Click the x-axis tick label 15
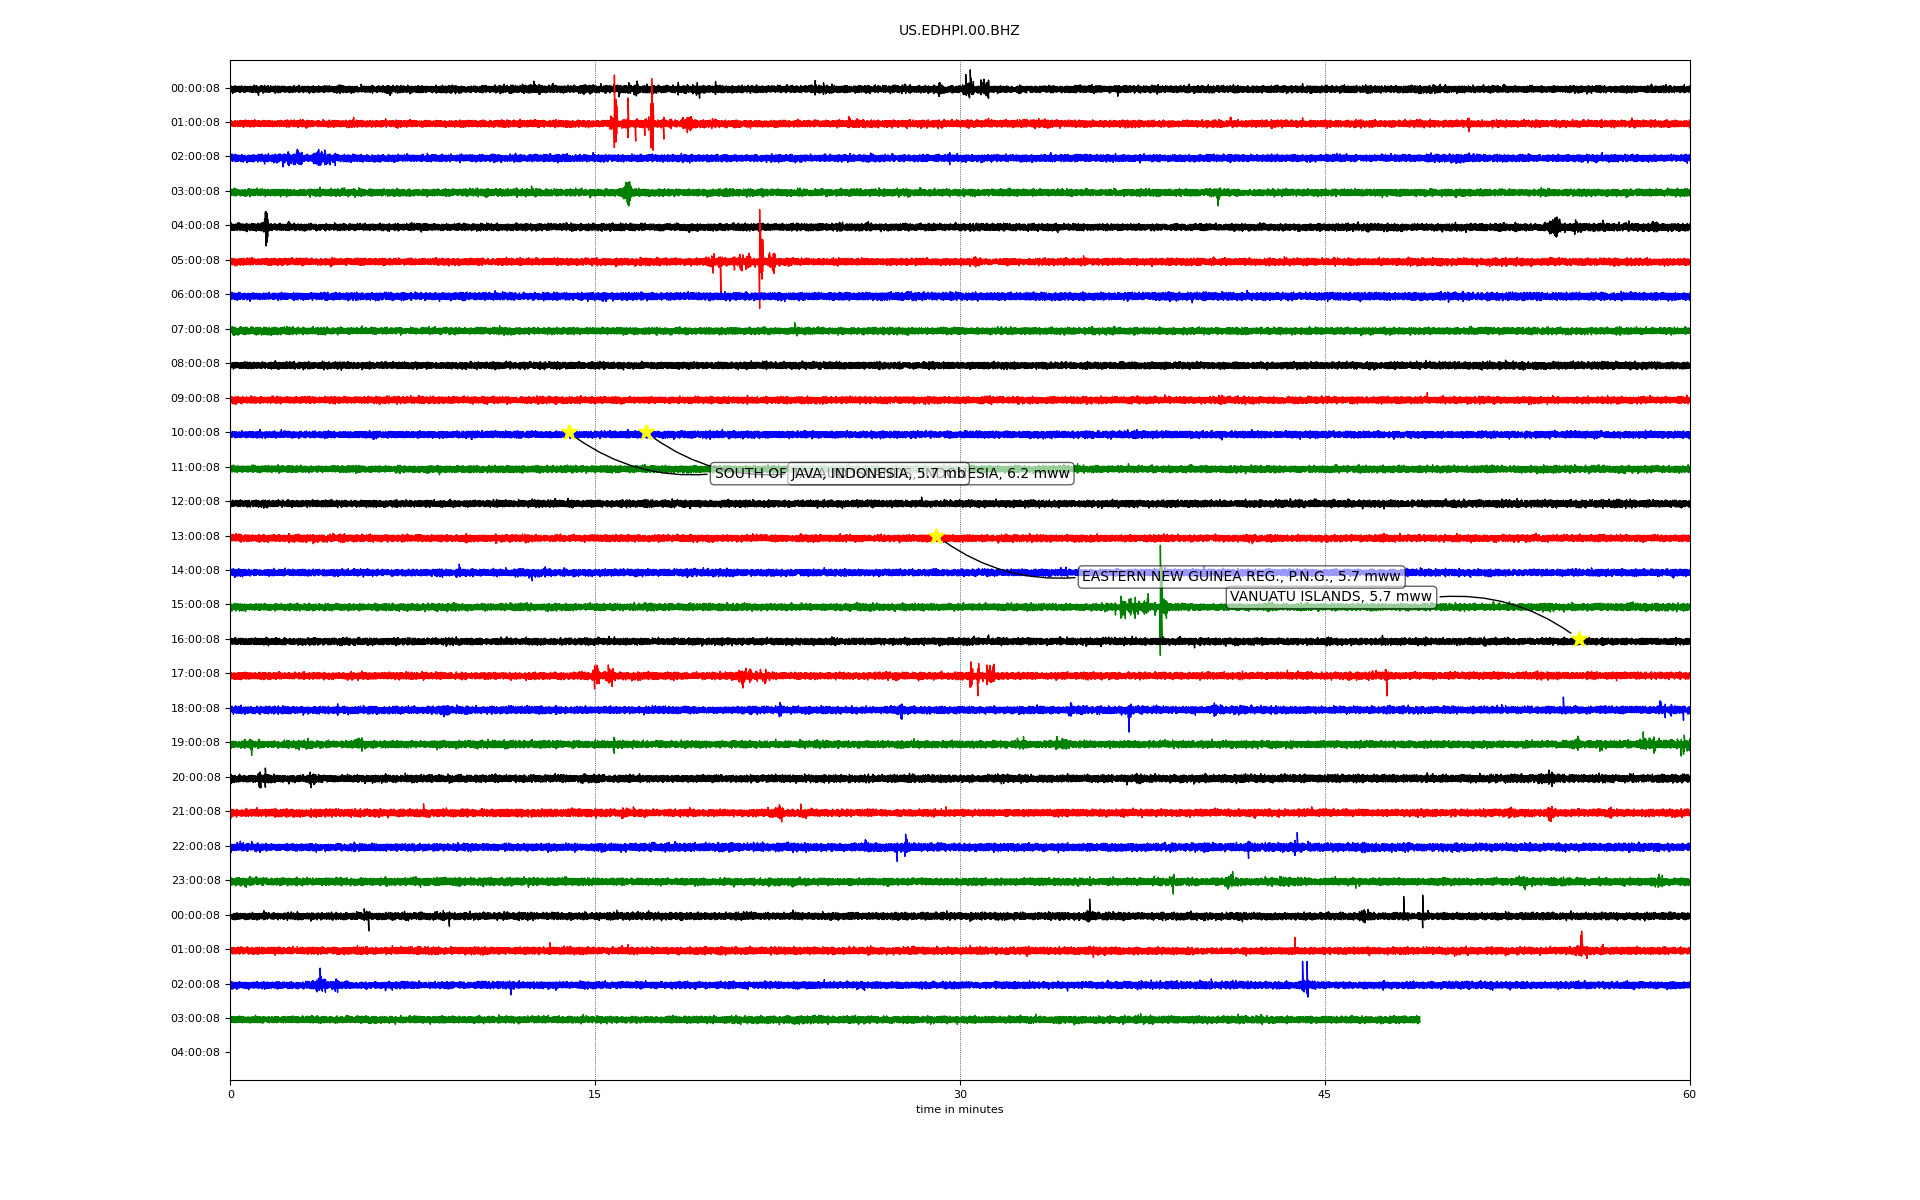 [595, 1095]
